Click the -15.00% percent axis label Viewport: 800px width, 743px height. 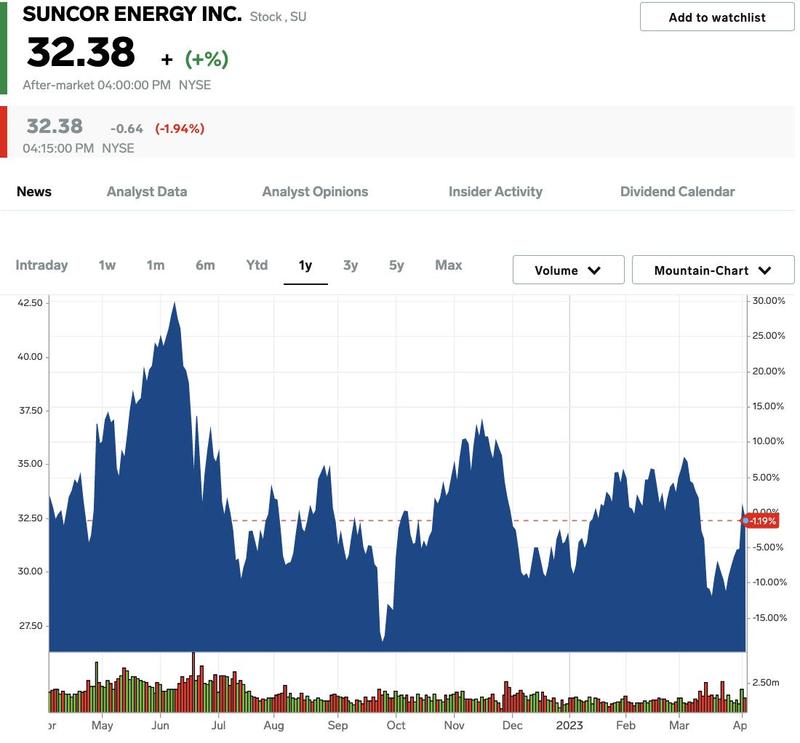(x=770, y=617)
